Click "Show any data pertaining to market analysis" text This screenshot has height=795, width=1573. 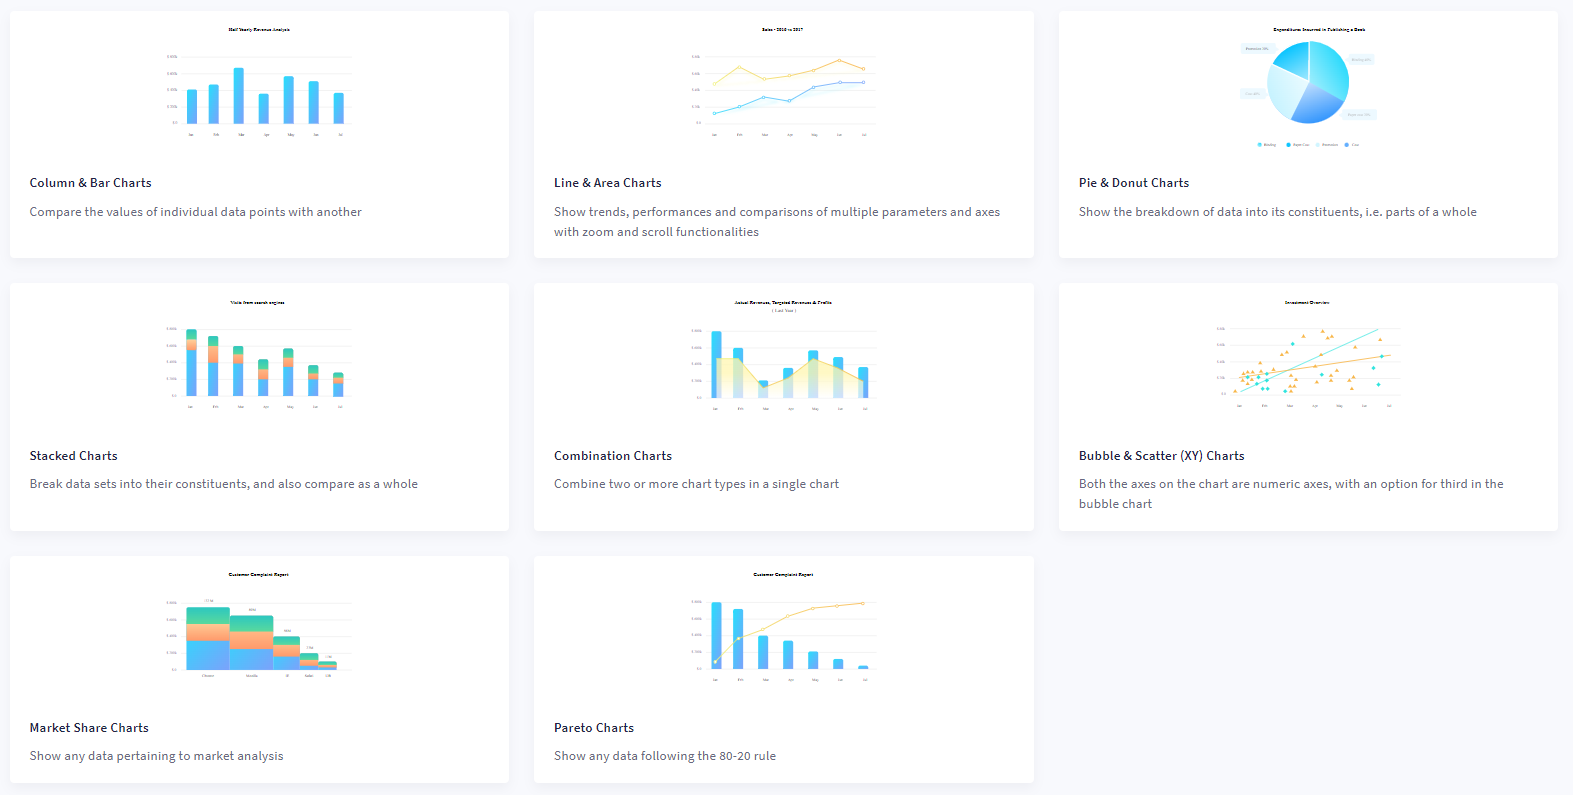(x=157, y=756)
